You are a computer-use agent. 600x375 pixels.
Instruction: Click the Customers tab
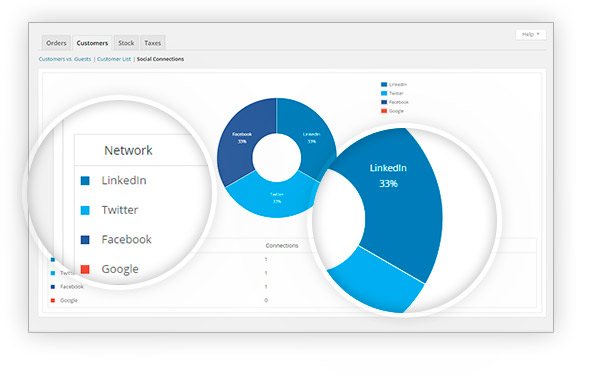92,43
